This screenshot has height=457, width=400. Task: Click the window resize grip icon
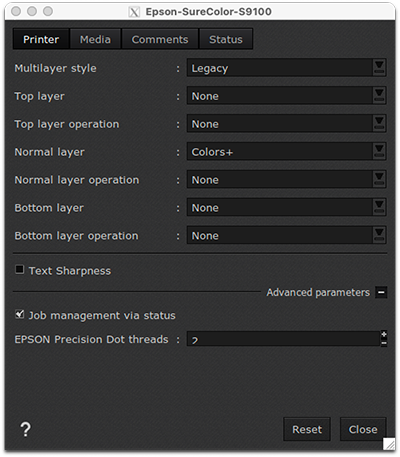(389, 444)
